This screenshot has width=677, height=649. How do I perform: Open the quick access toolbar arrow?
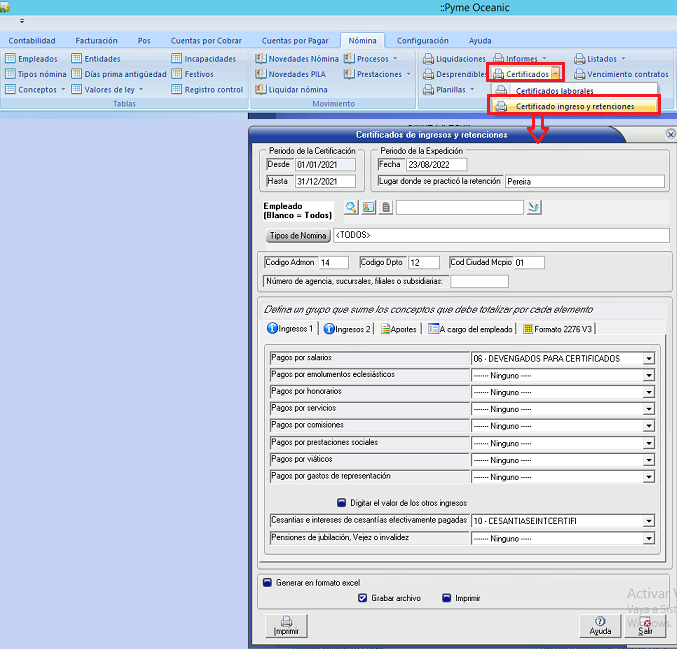pos(22,21)
